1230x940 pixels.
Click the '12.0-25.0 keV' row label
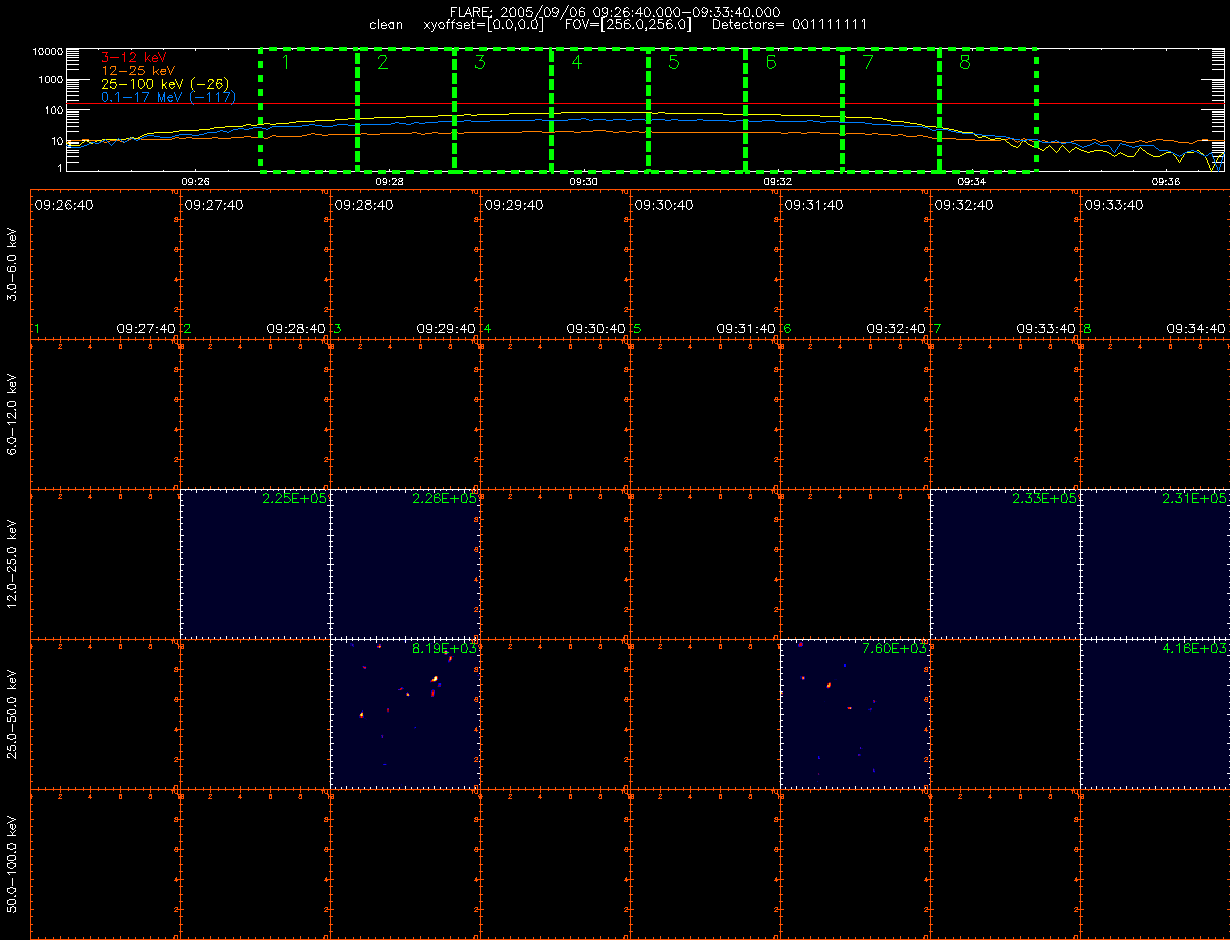click(12, 564)
